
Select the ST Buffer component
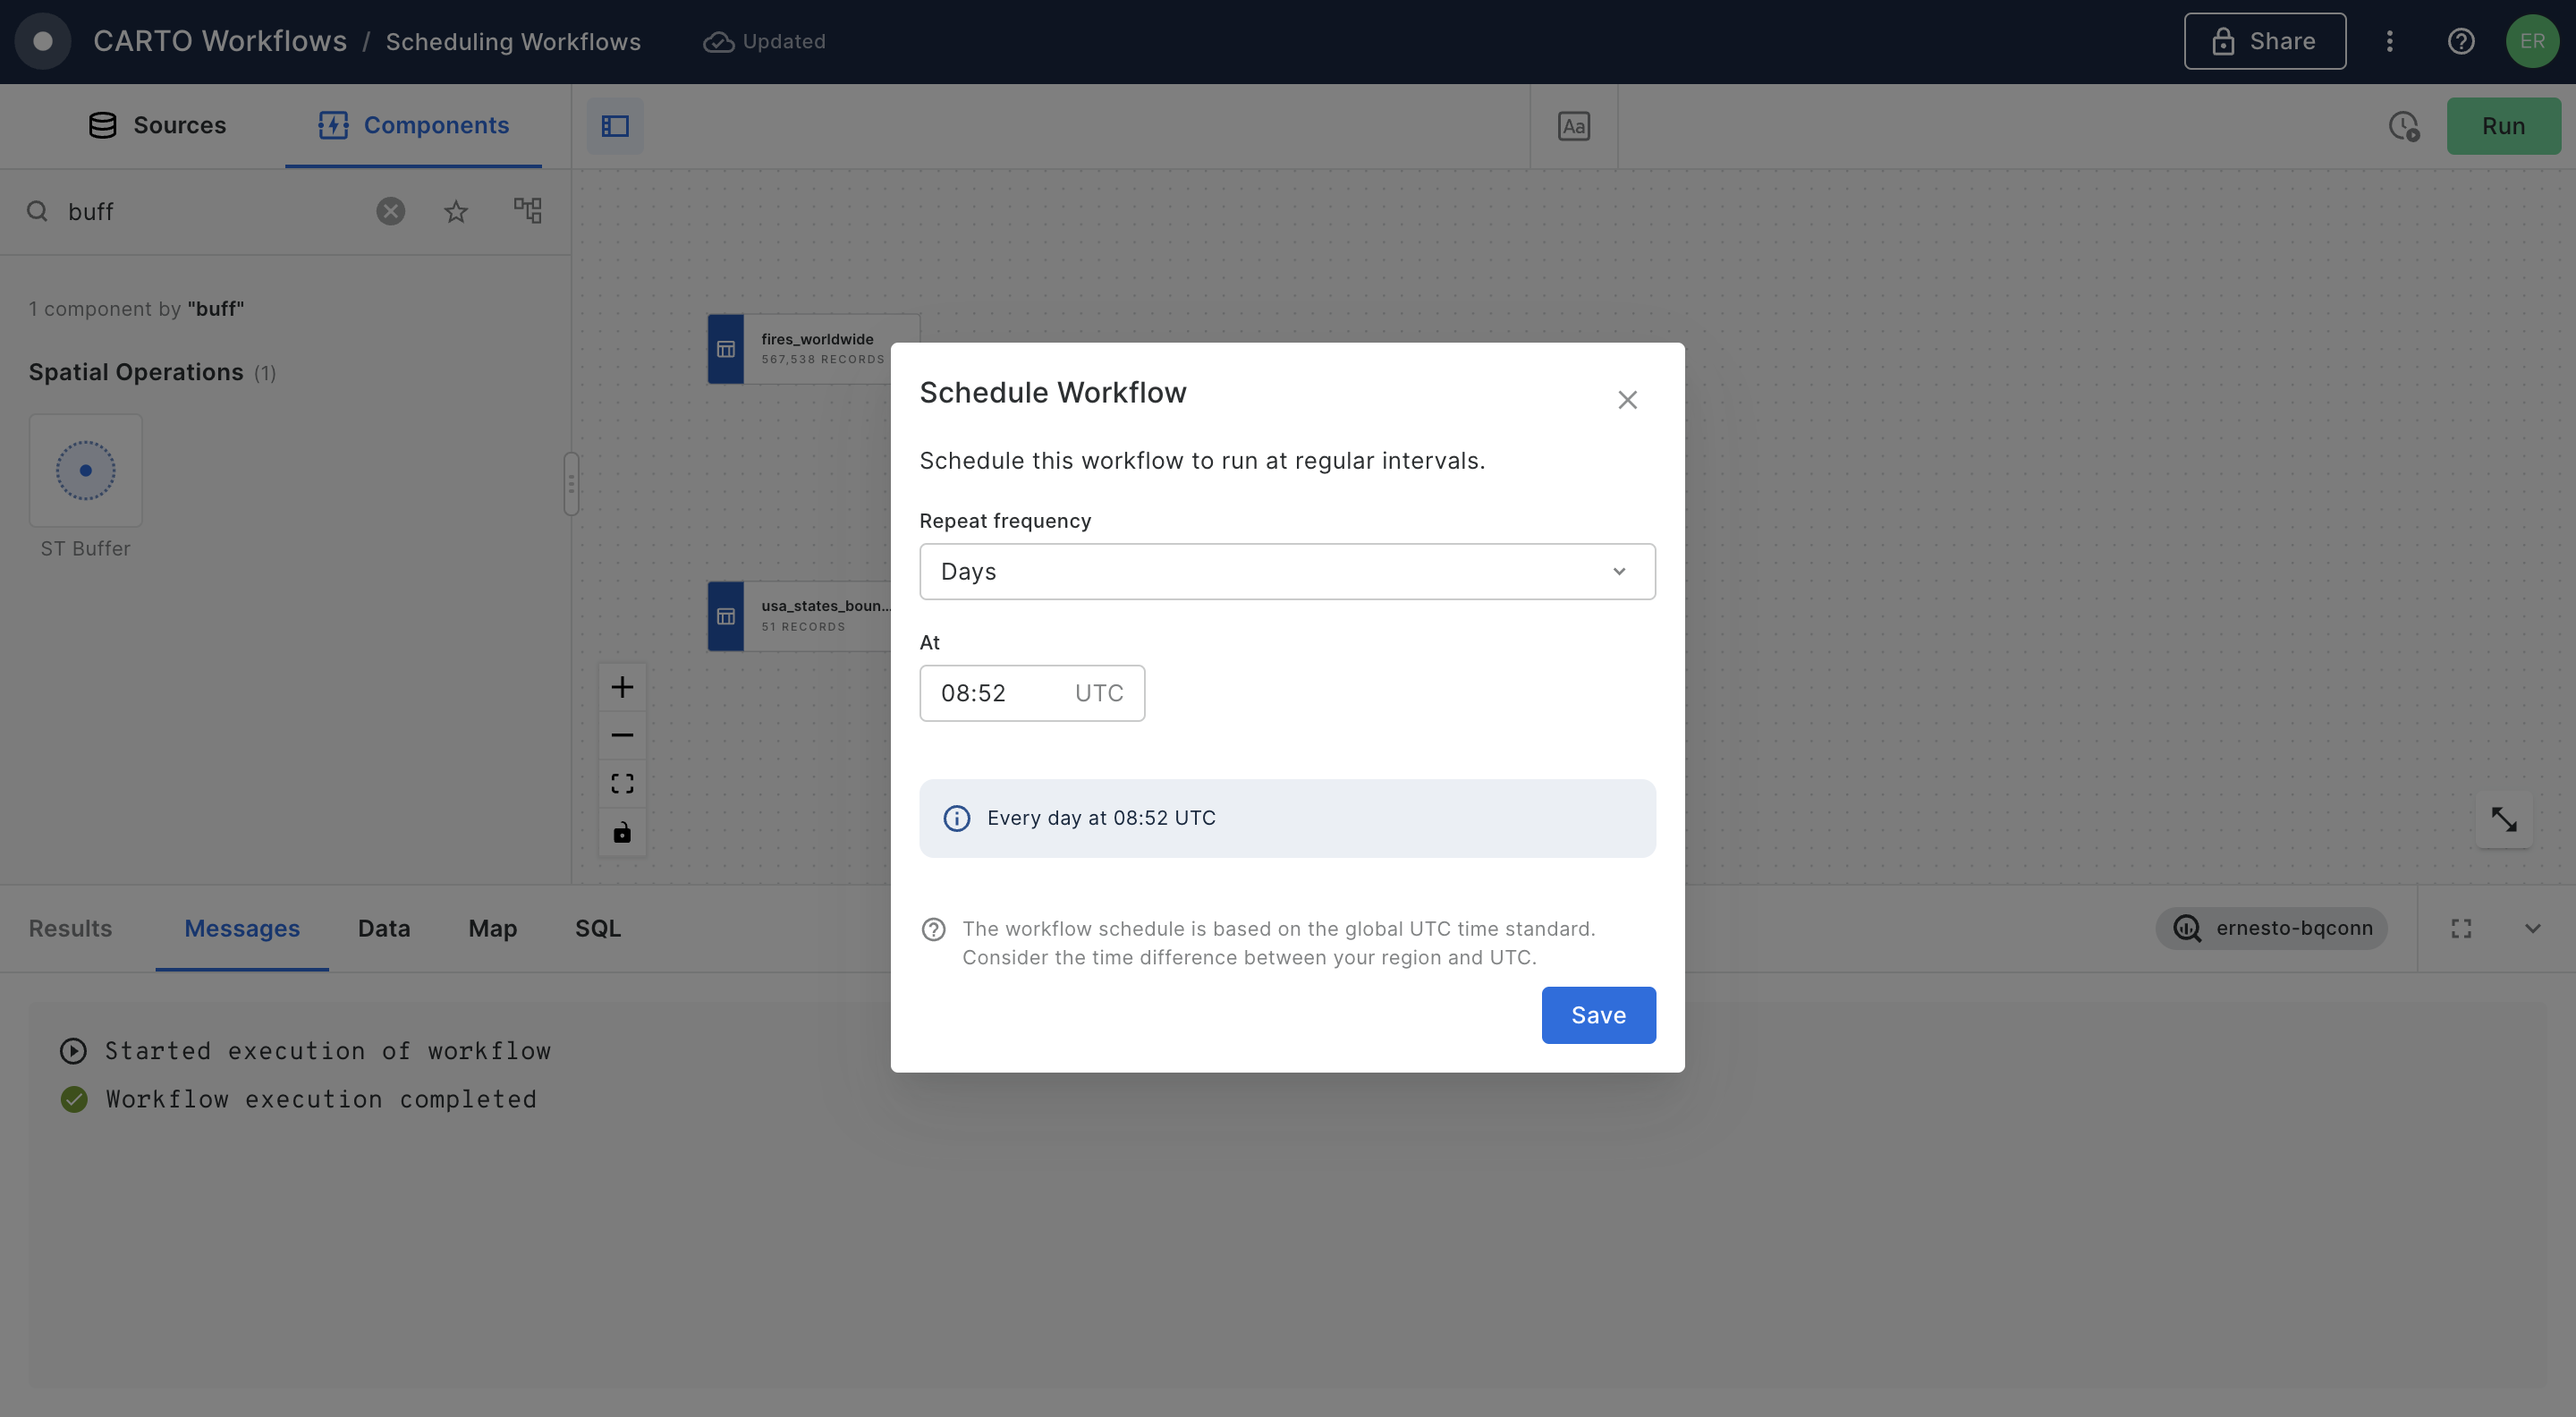(86, 471)
